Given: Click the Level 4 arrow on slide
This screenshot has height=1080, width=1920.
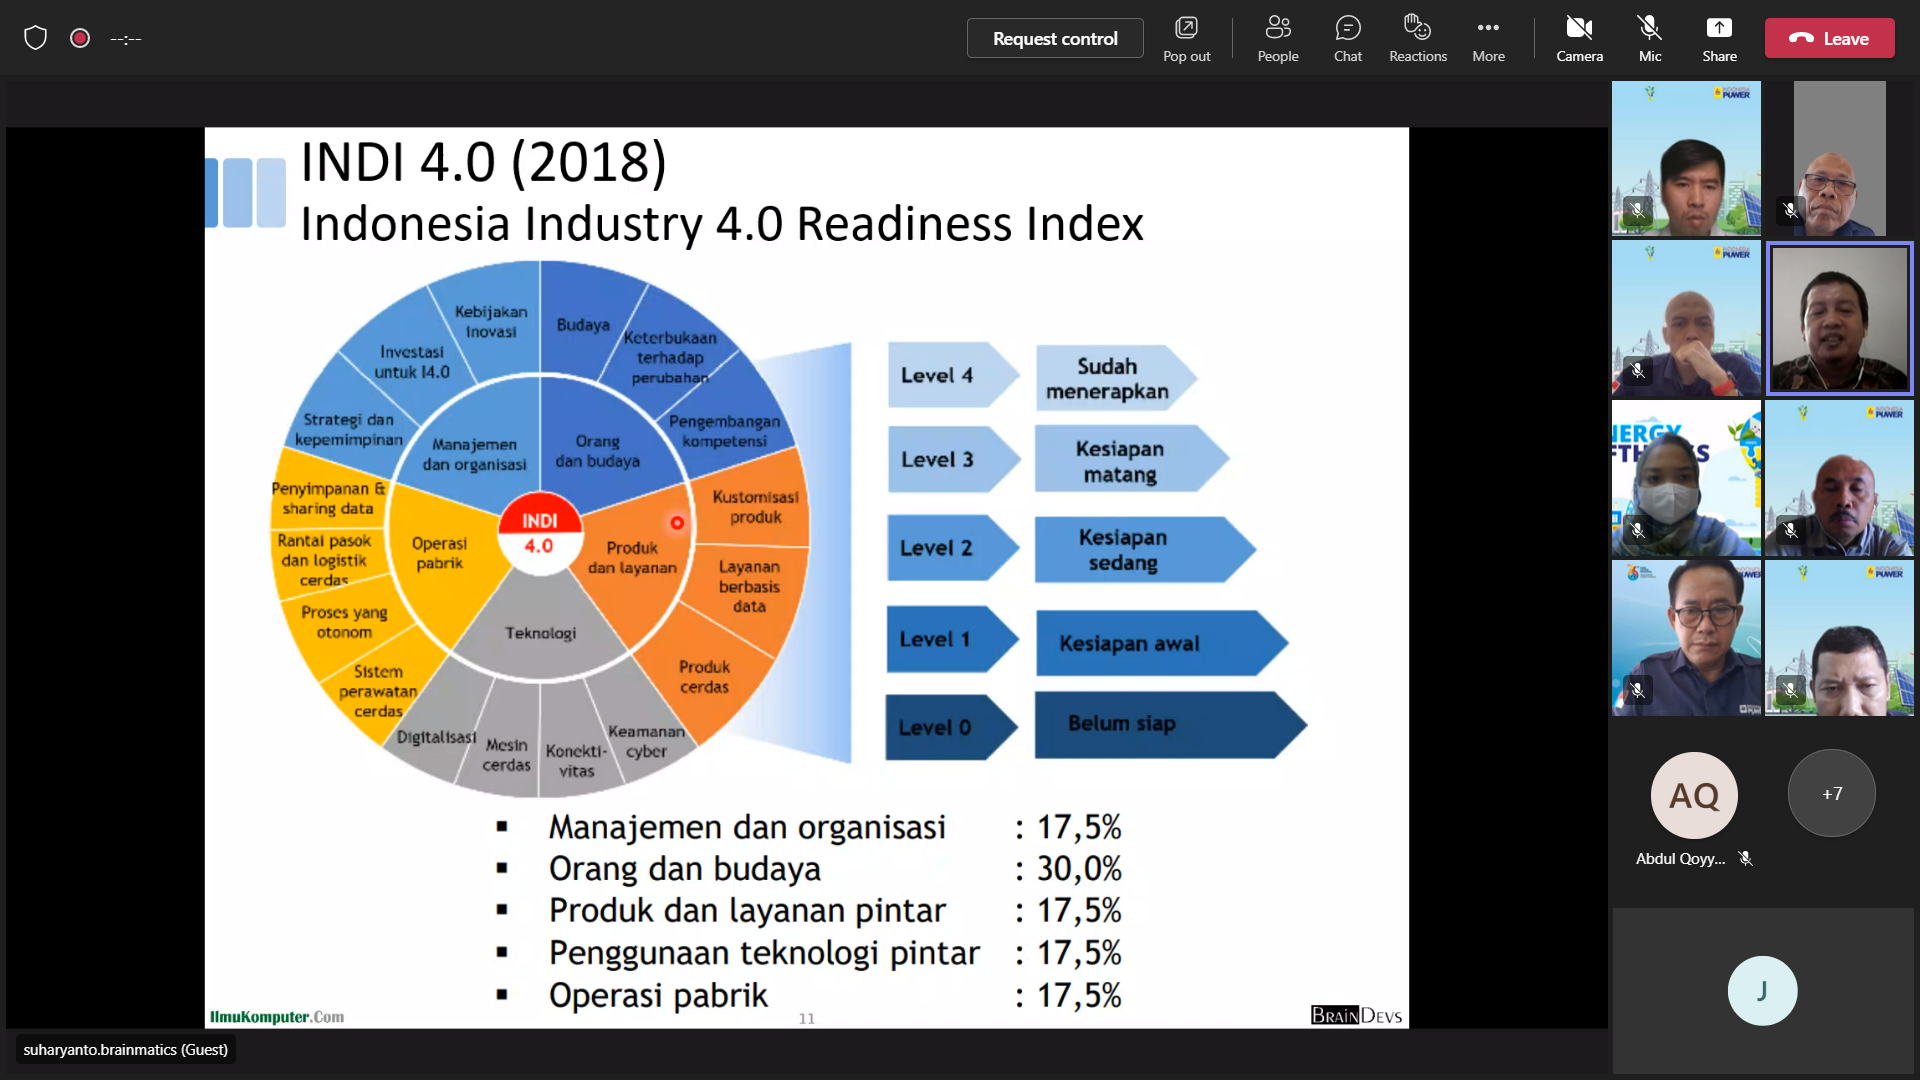Looking at the screenshot, I should 945,375.
